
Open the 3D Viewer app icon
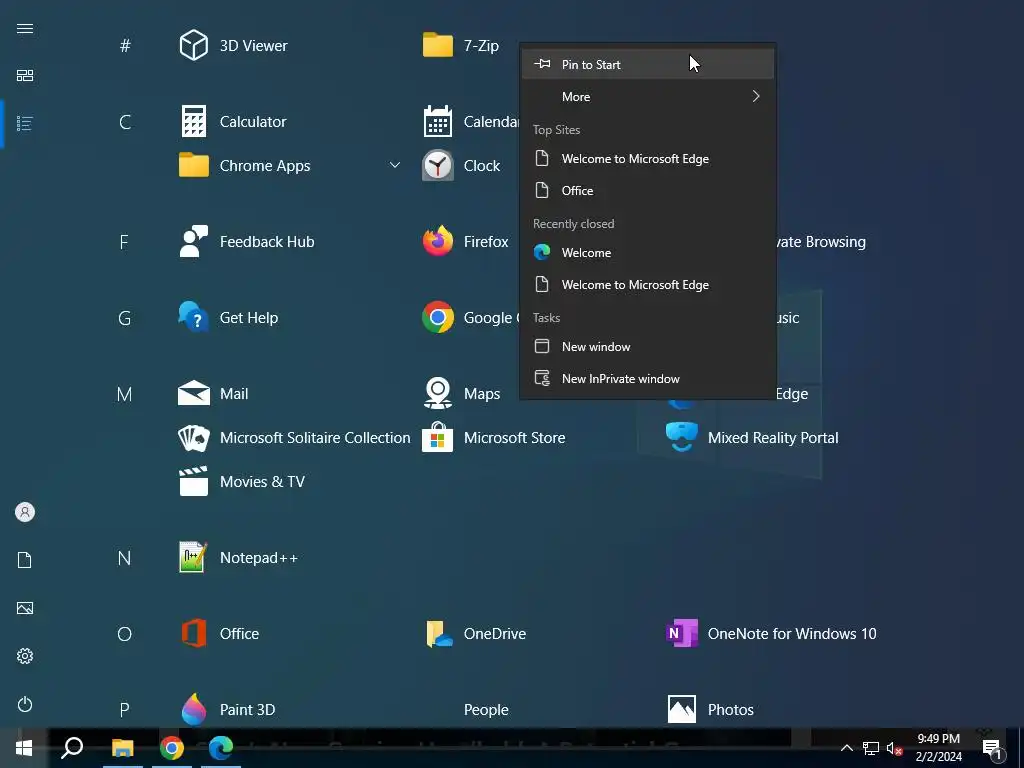pyautogui.click(x=194, y=45)
